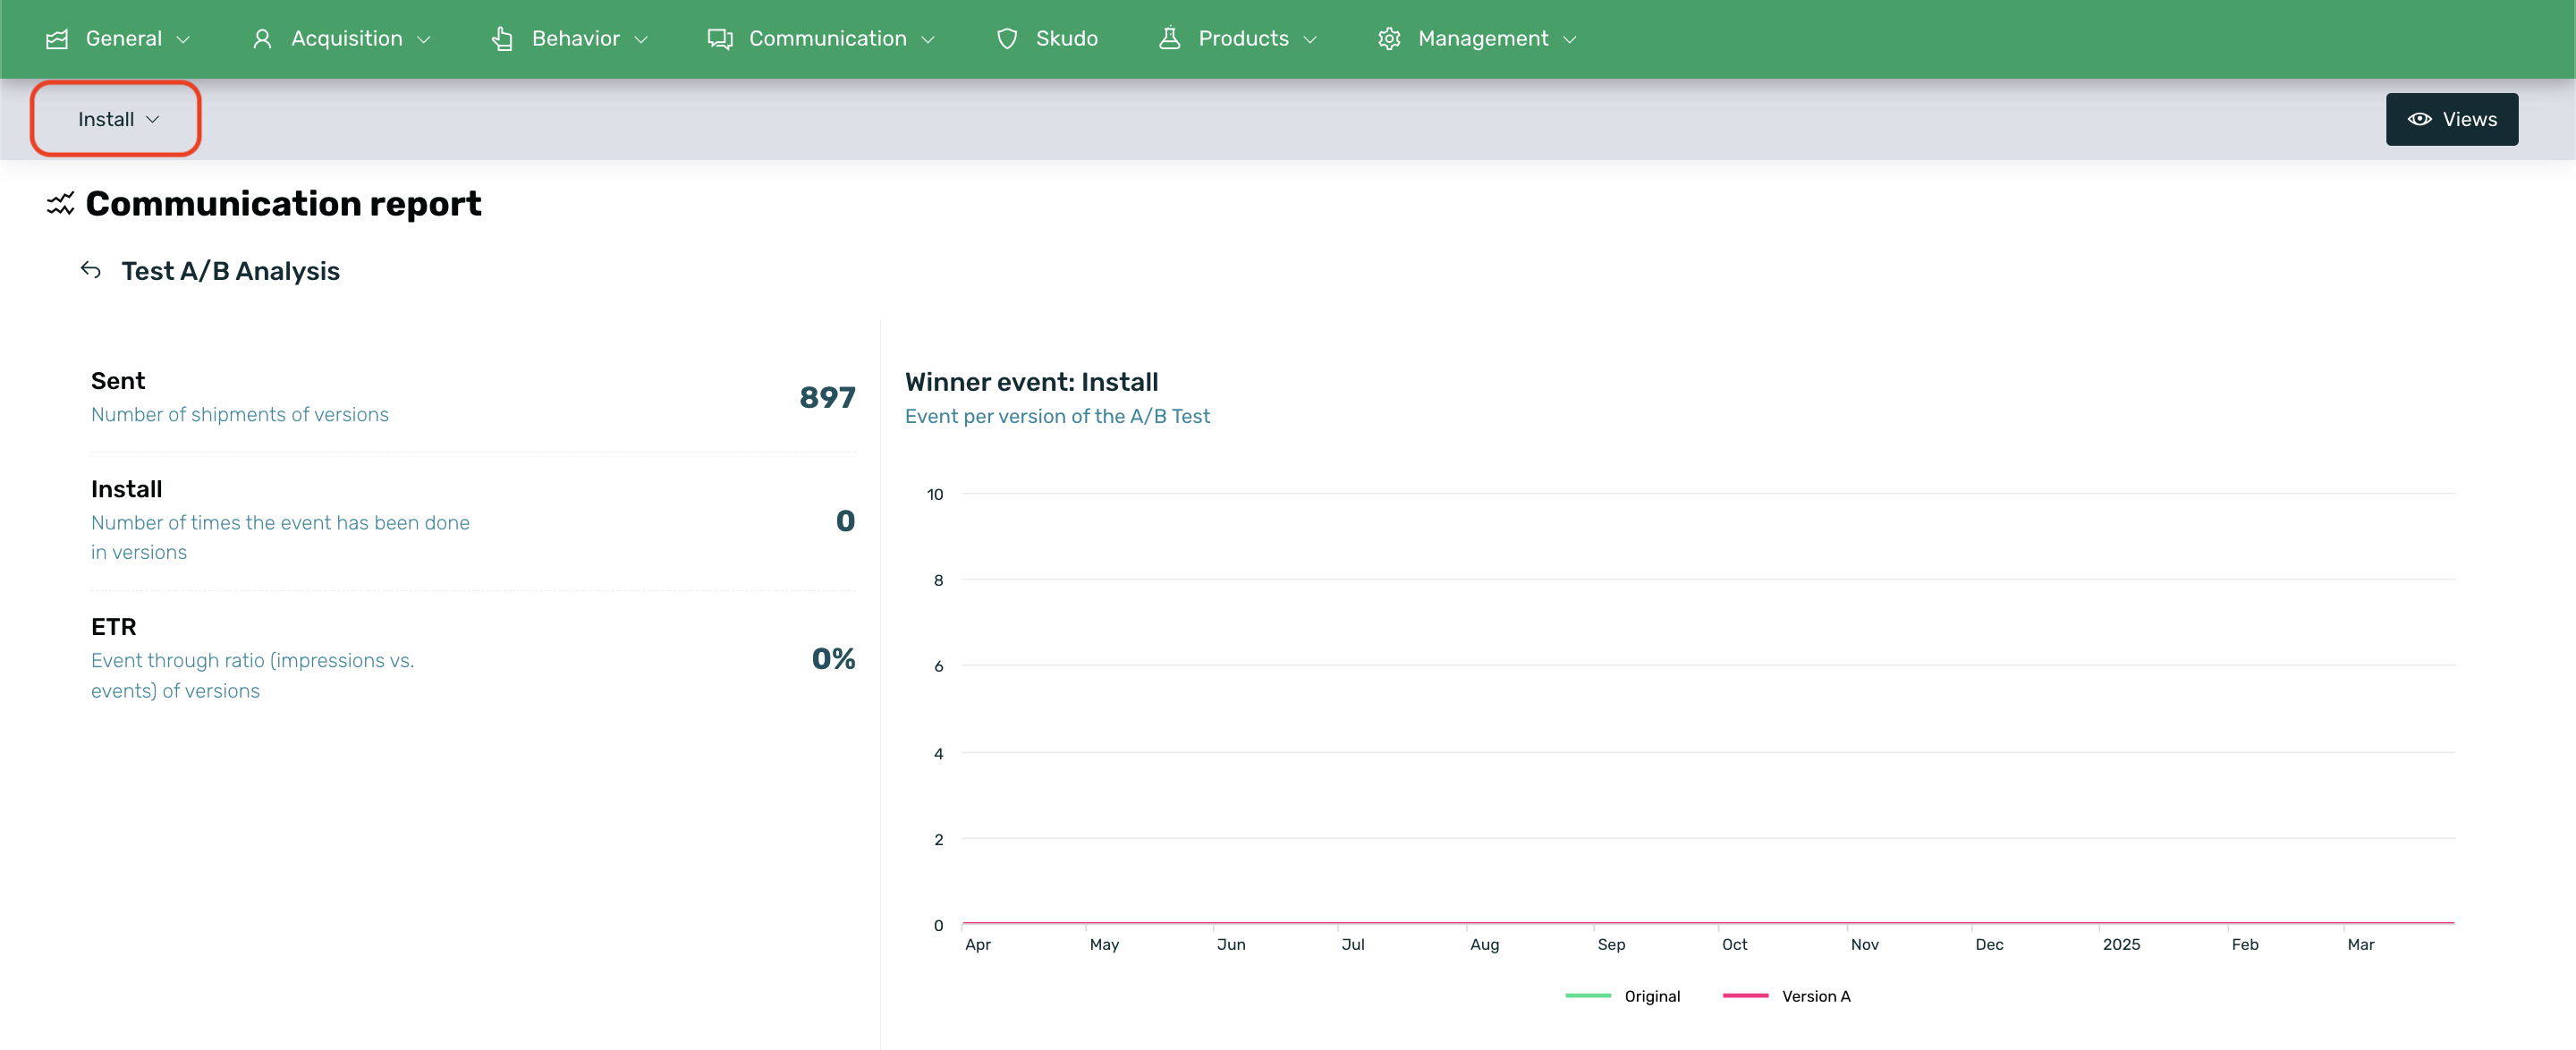Click the Views button
The image size is (2576, 1050).
(2451, 119)
